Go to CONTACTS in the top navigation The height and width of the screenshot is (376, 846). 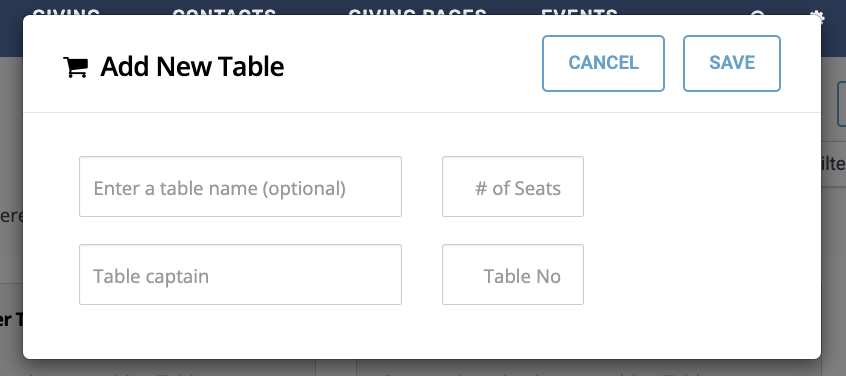[x=224, y=12]
